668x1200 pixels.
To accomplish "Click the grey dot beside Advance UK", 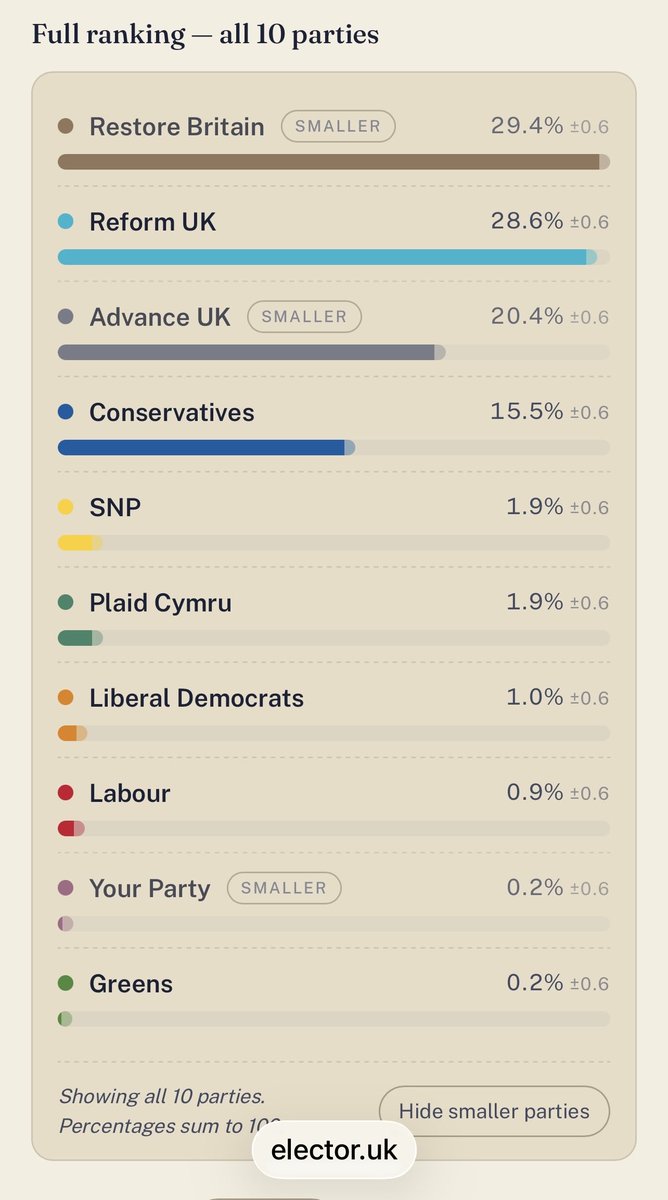I will point(66,317).
